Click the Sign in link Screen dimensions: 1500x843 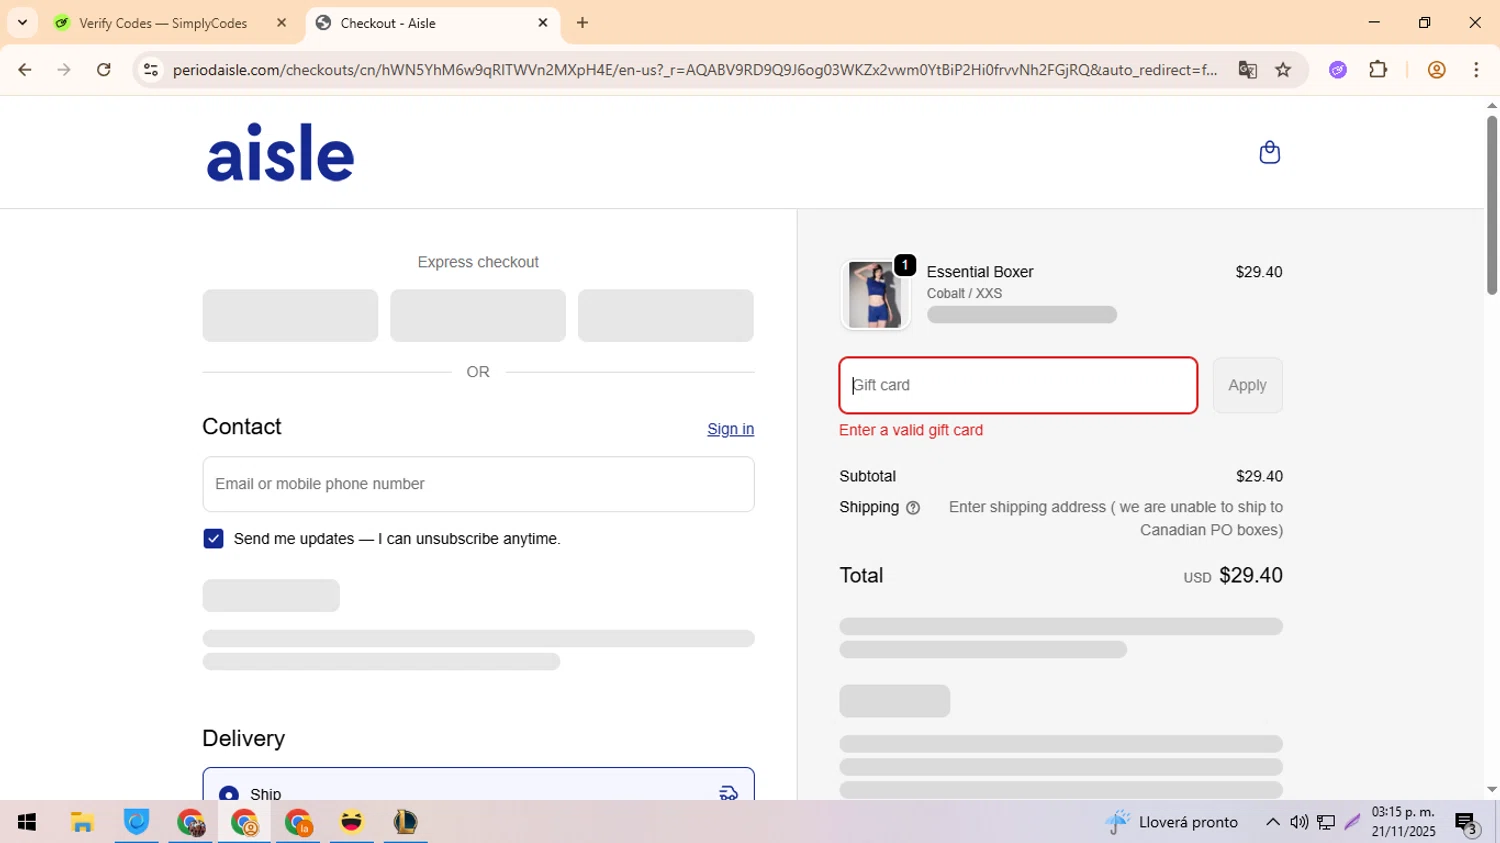pos(730,429)
